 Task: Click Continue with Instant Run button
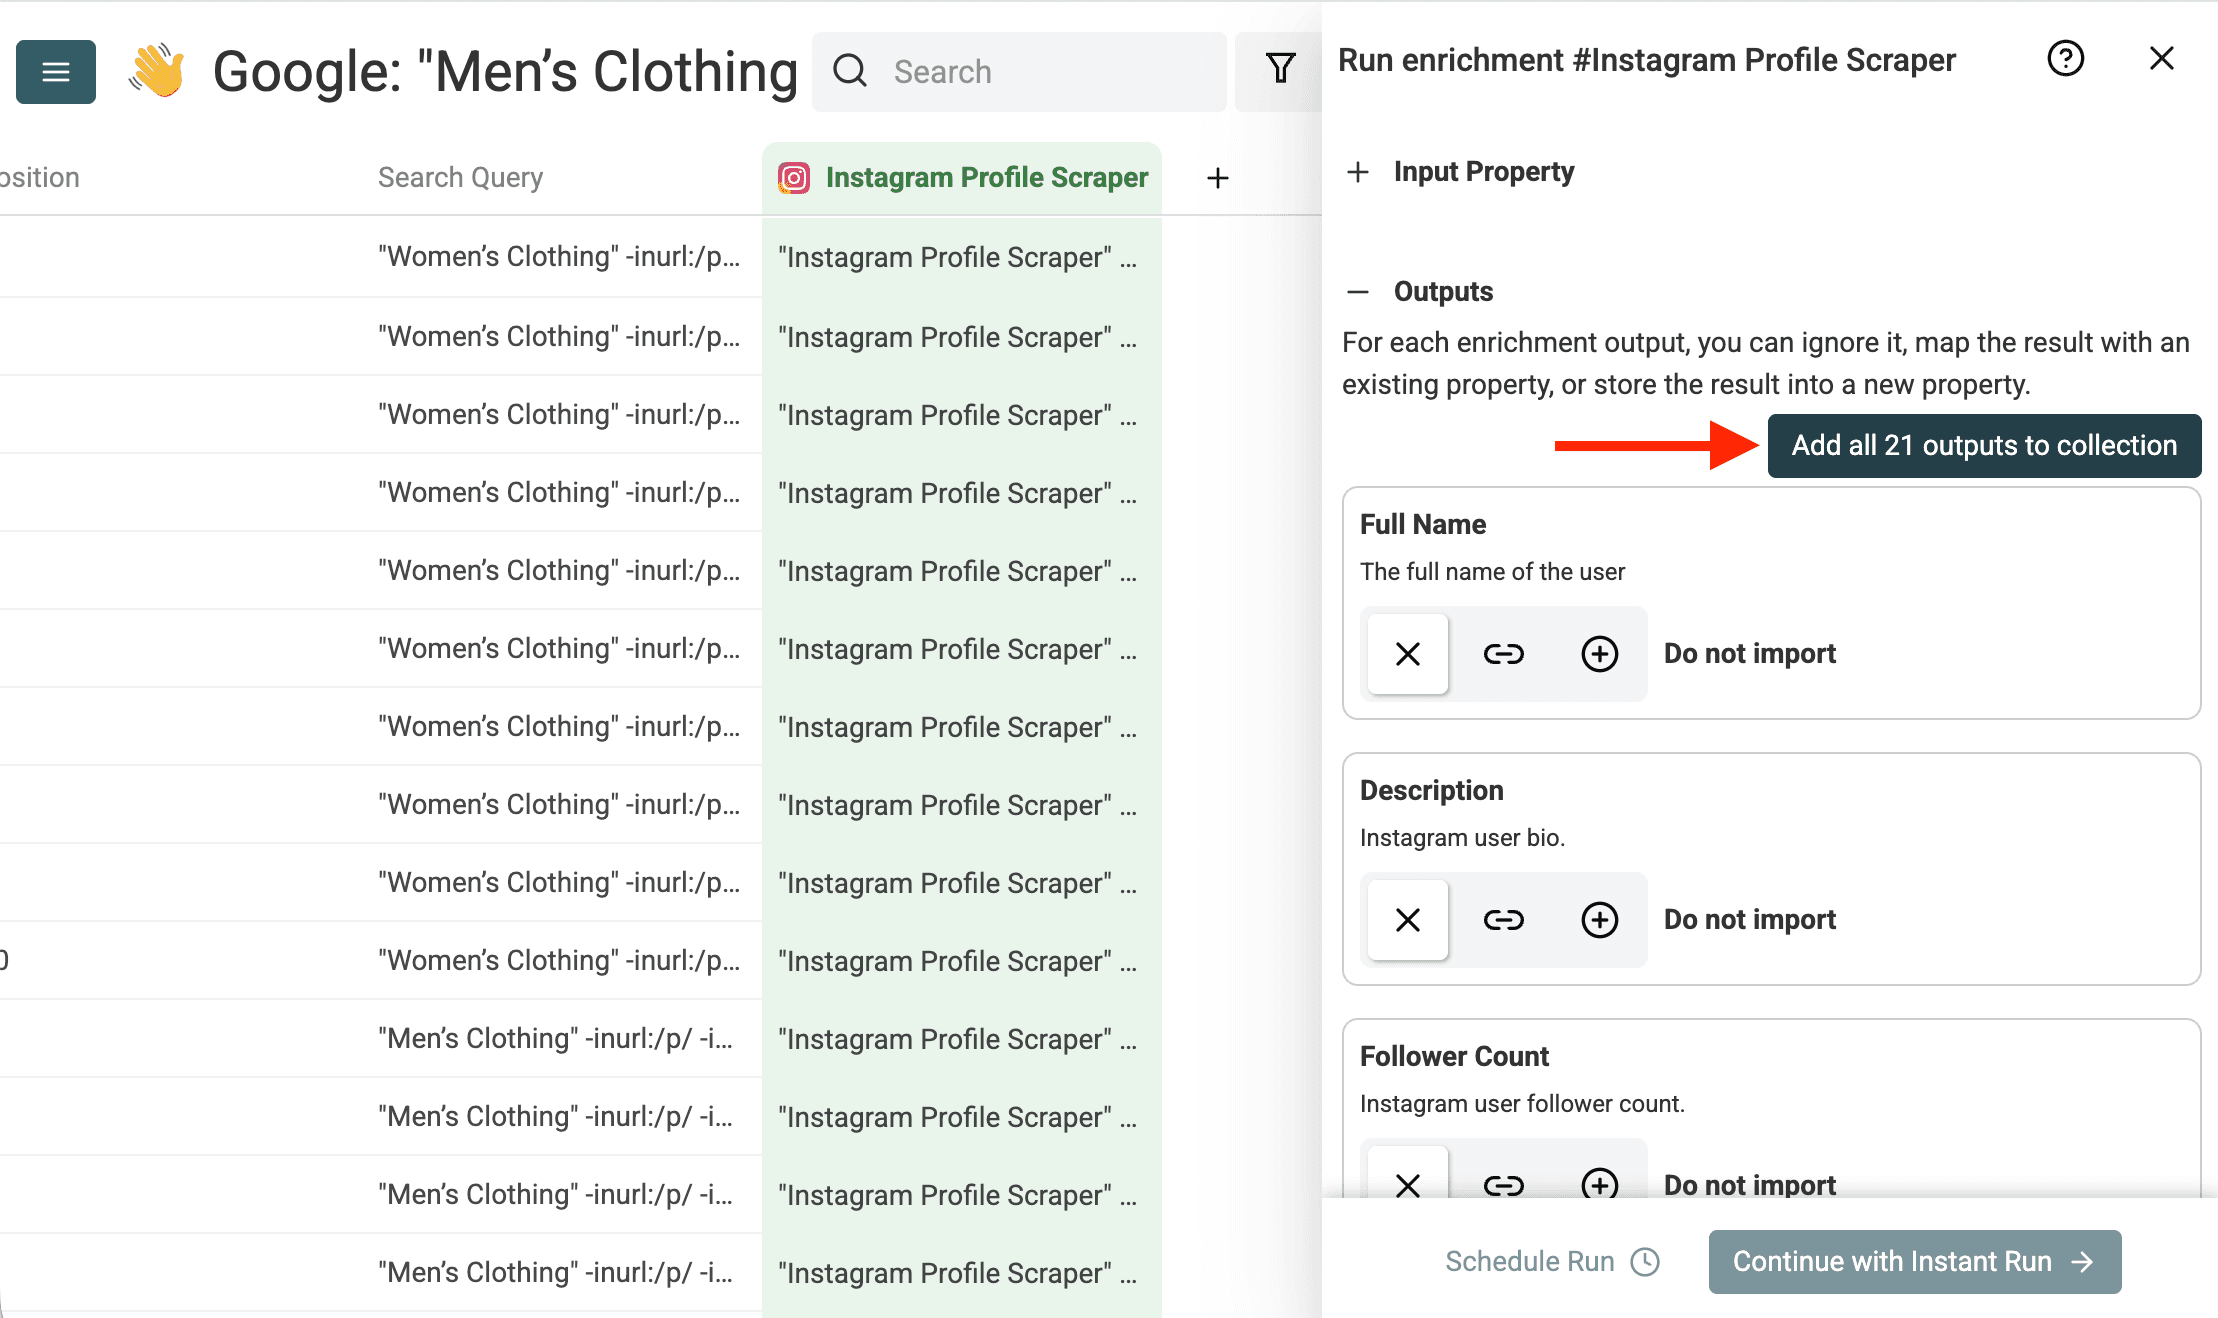pos(1914,1262)
